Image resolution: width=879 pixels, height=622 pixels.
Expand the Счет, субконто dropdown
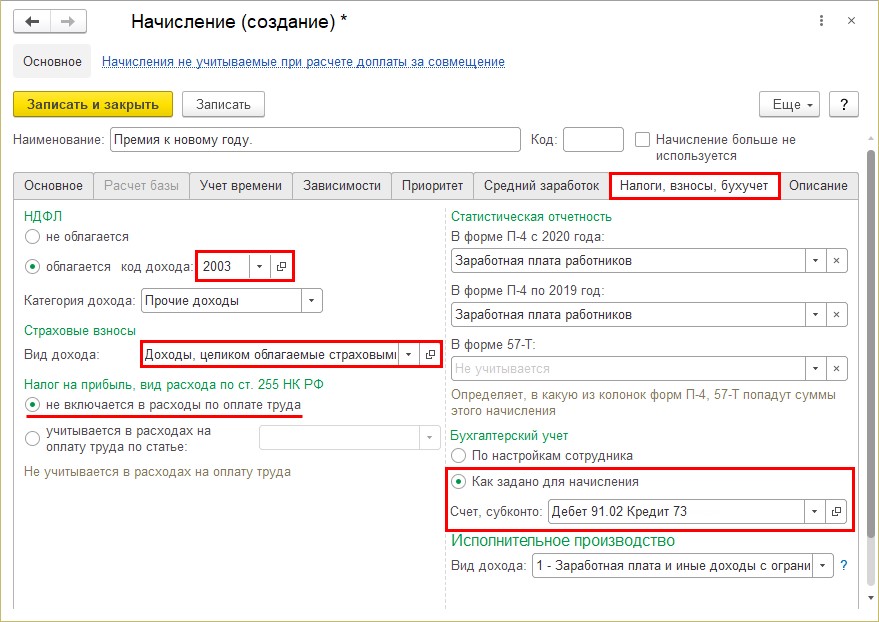[x=815, y=511]
